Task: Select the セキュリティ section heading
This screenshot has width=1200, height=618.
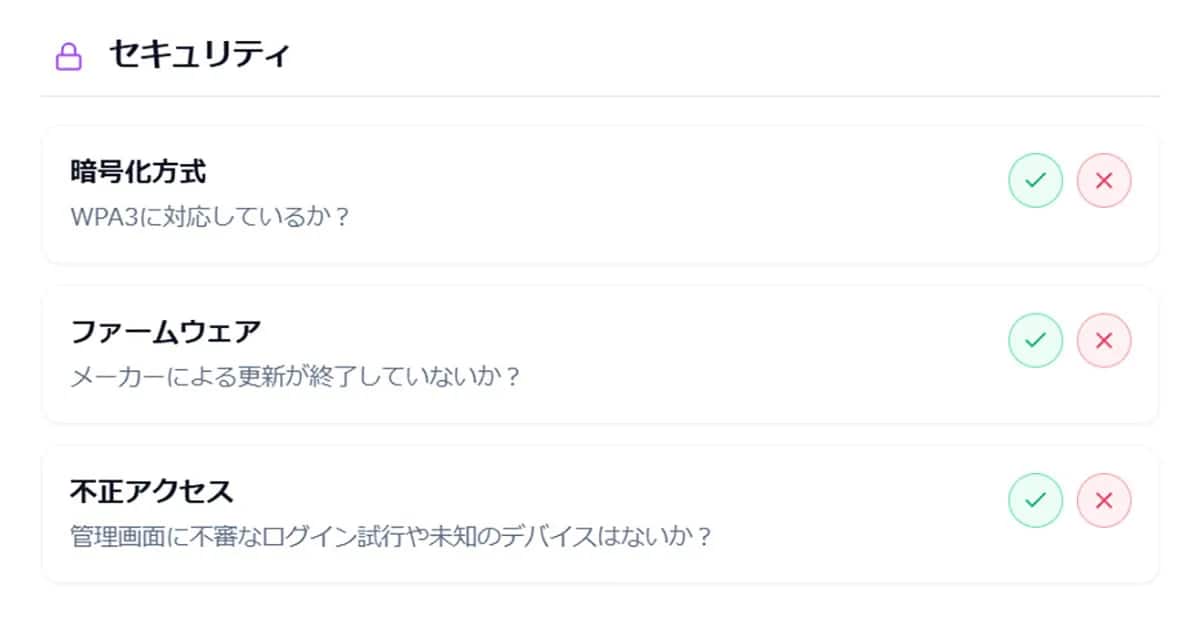Action: pyautogui.click(x=199, y=55)
